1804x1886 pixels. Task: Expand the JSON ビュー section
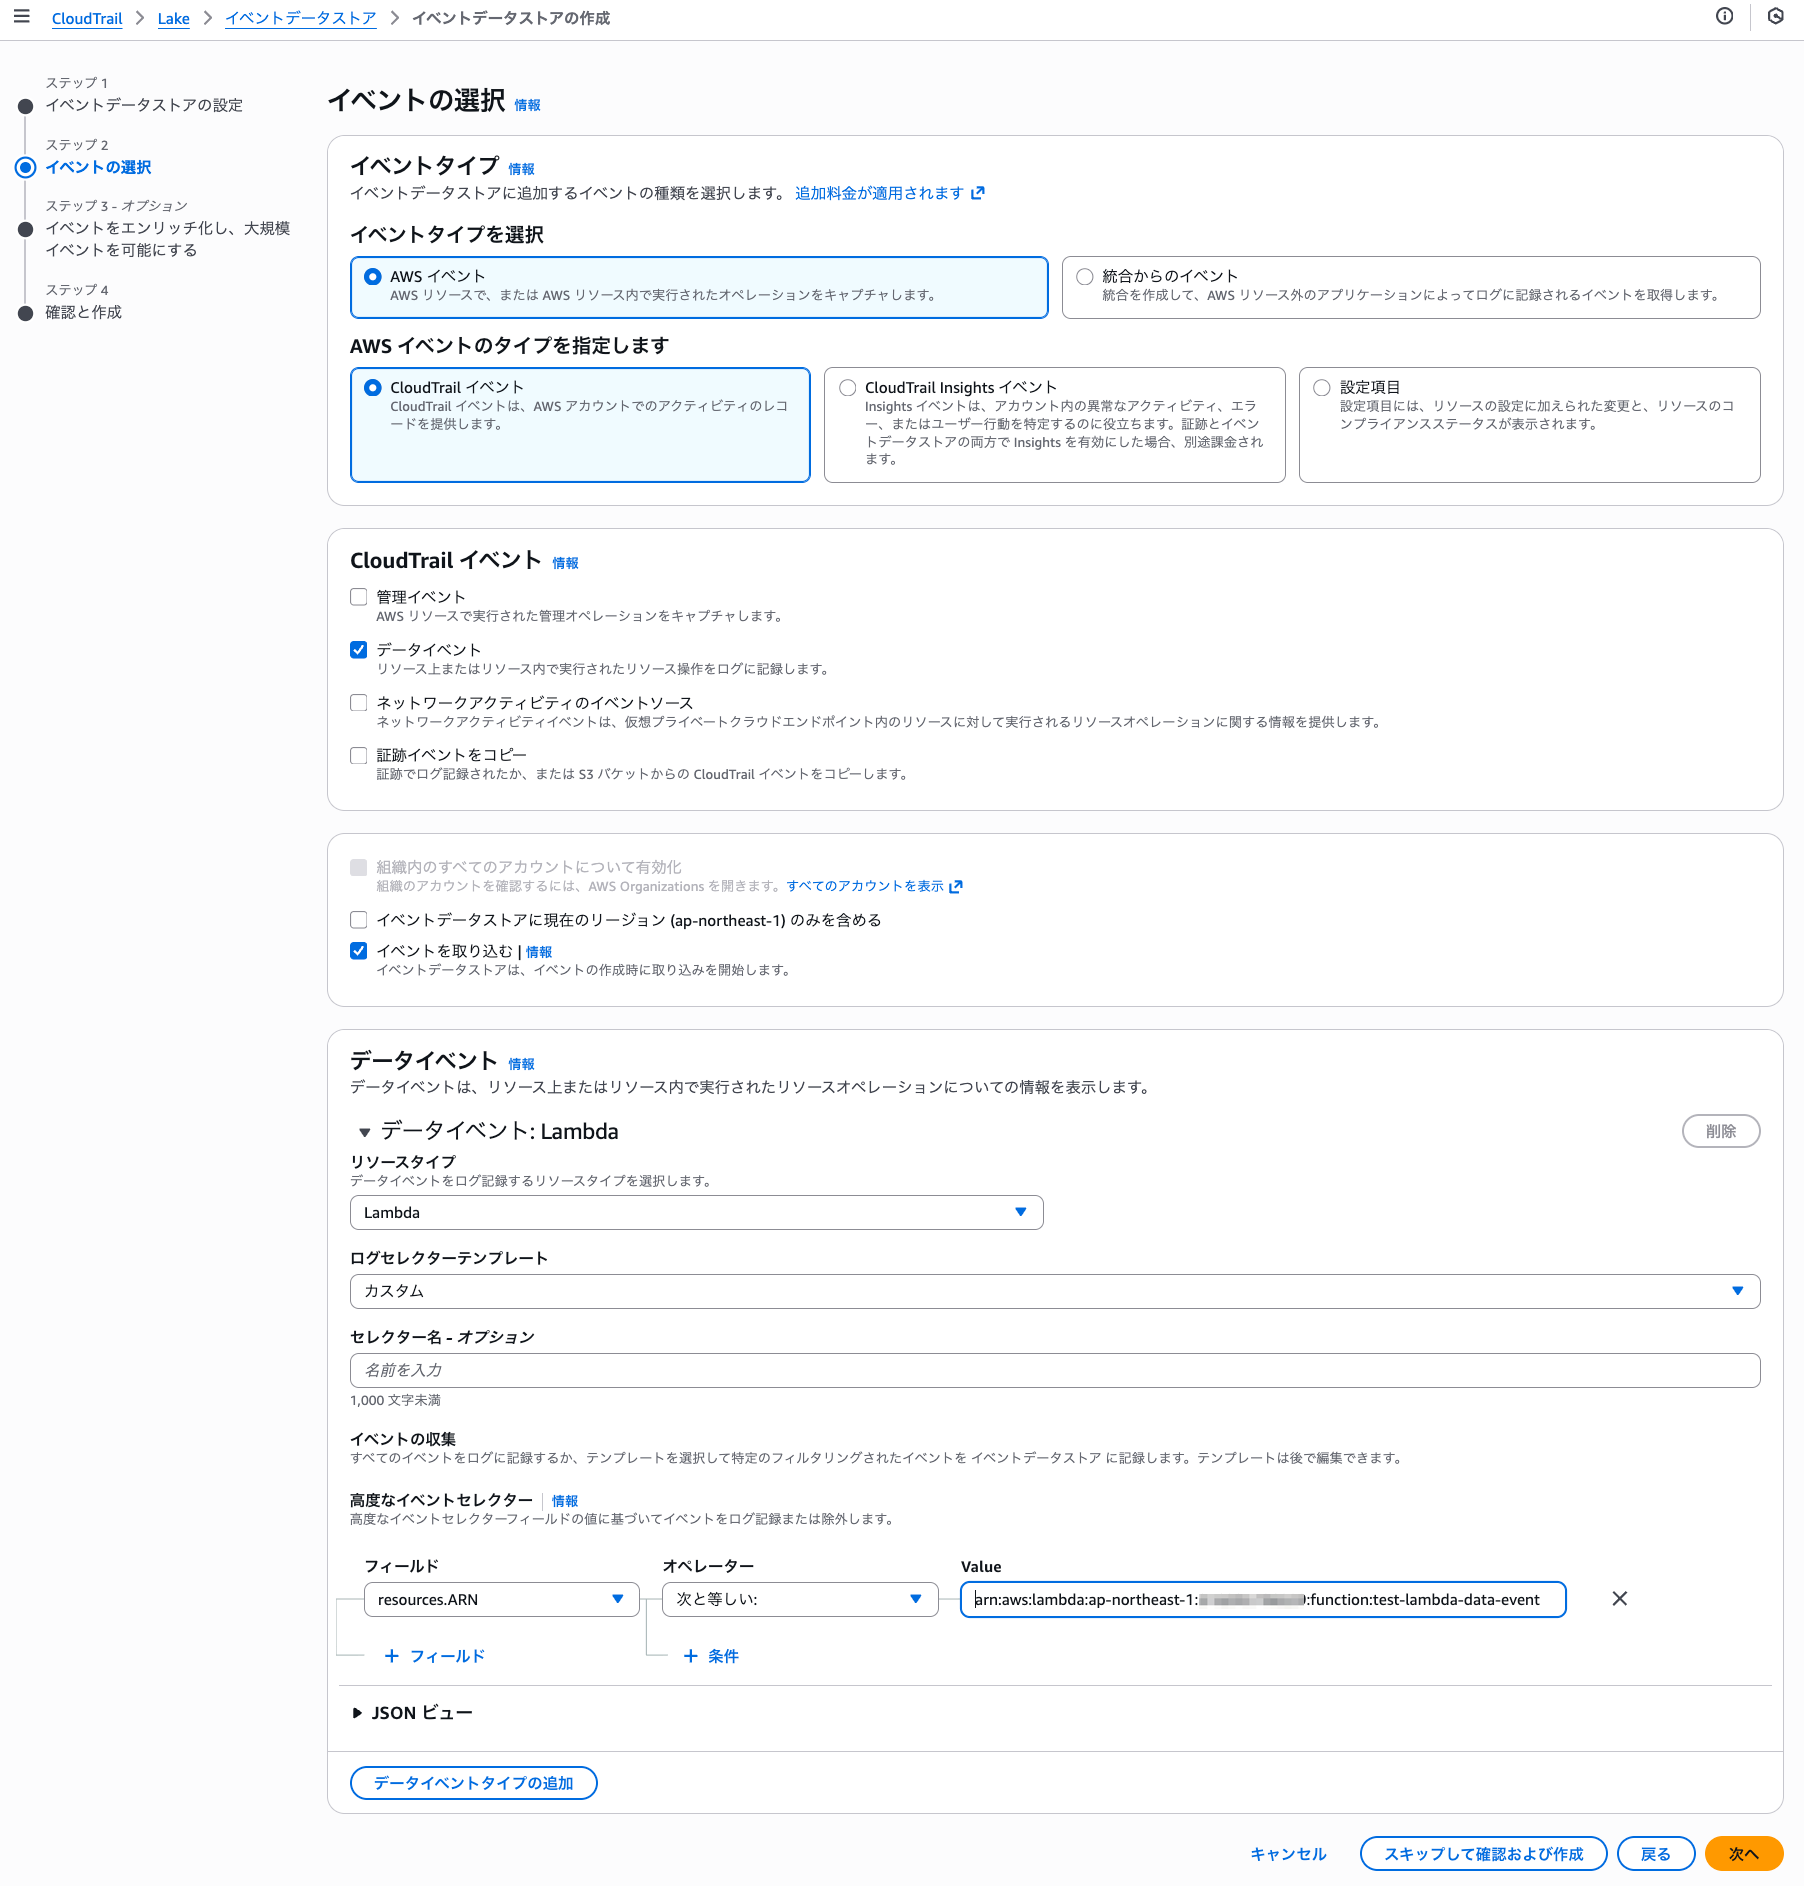[358, 1713]
